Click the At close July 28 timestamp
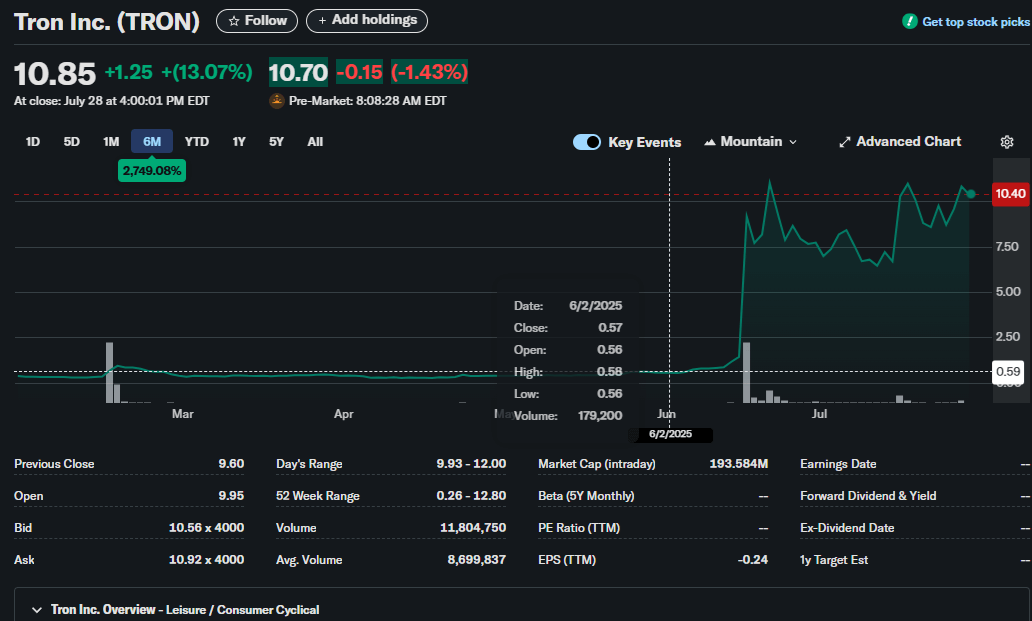The width and height of the screenshot is (1032, 621). tap(112, 101)
